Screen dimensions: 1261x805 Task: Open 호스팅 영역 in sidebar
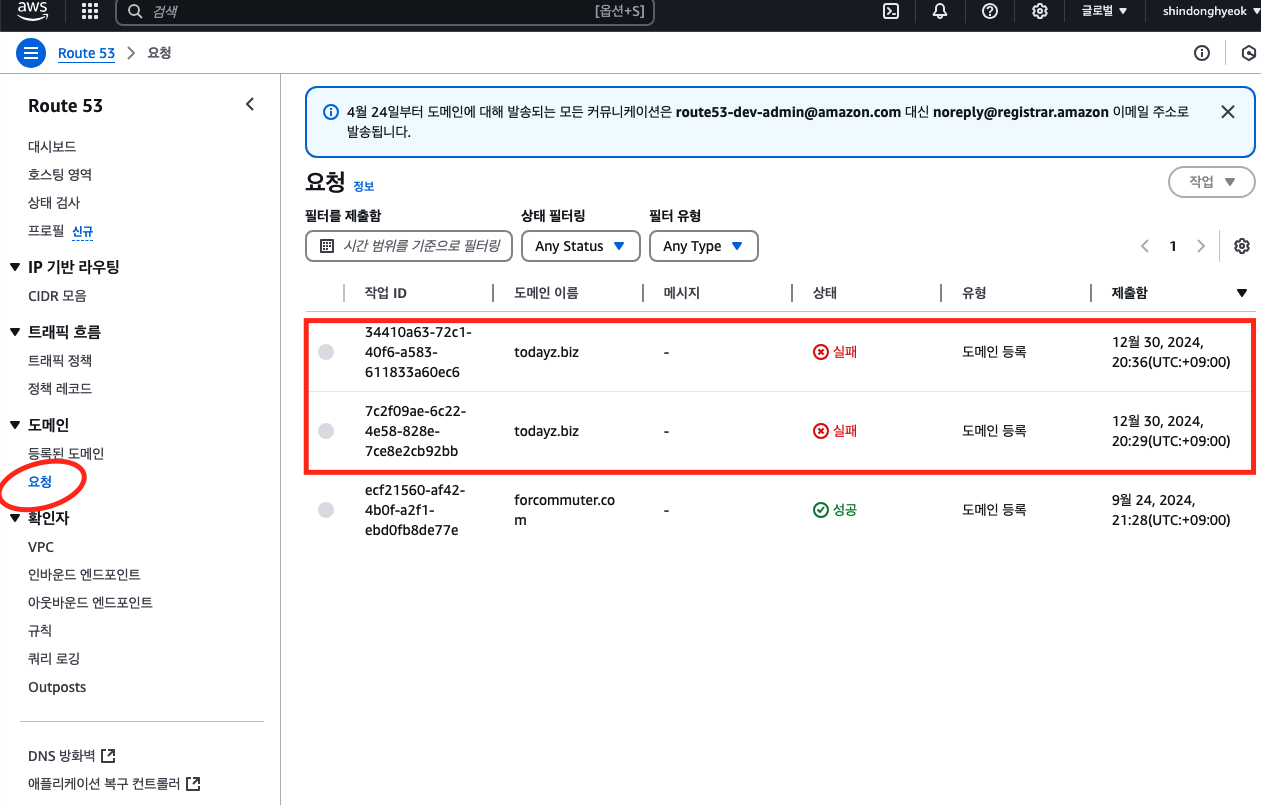pos(60,174)
